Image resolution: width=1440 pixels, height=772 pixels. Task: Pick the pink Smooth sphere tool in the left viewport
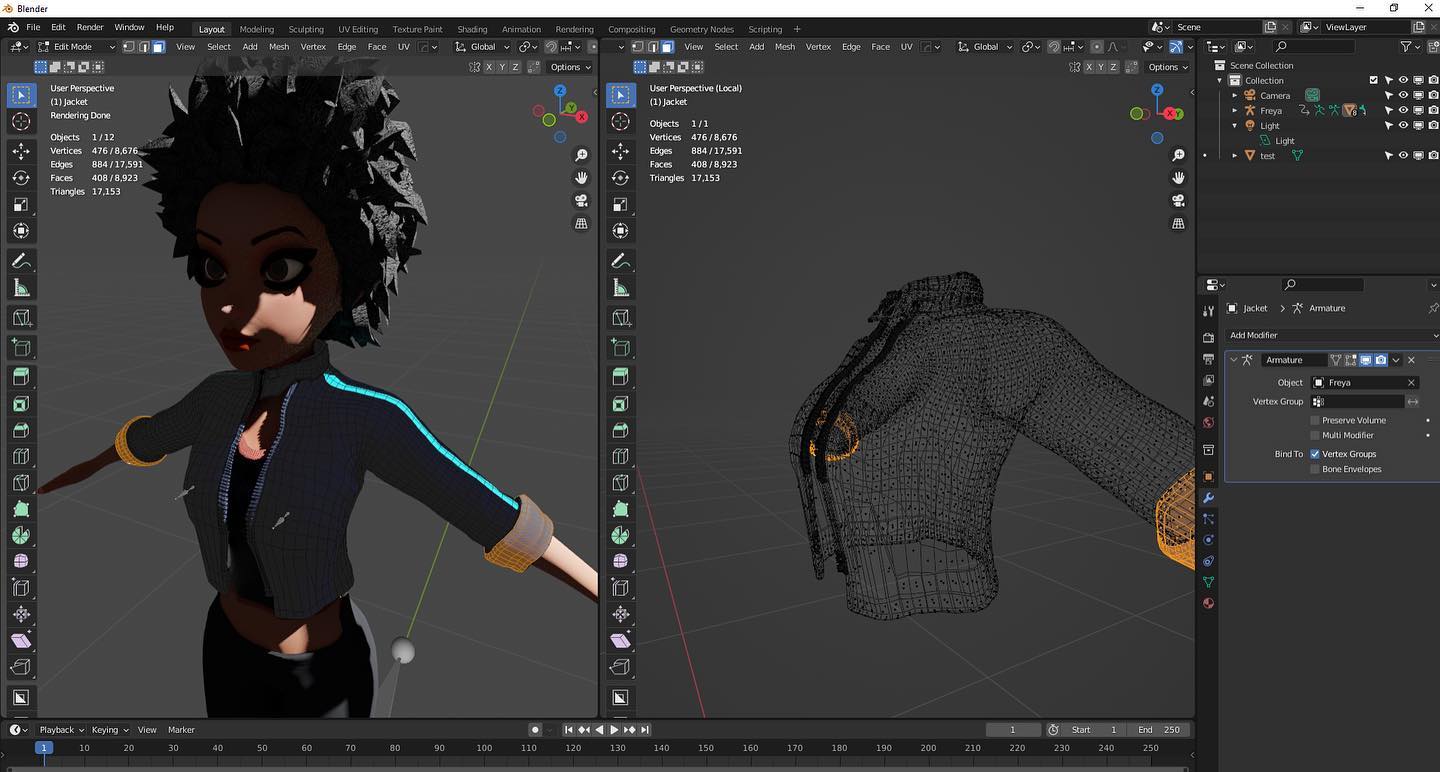point(21,561)
